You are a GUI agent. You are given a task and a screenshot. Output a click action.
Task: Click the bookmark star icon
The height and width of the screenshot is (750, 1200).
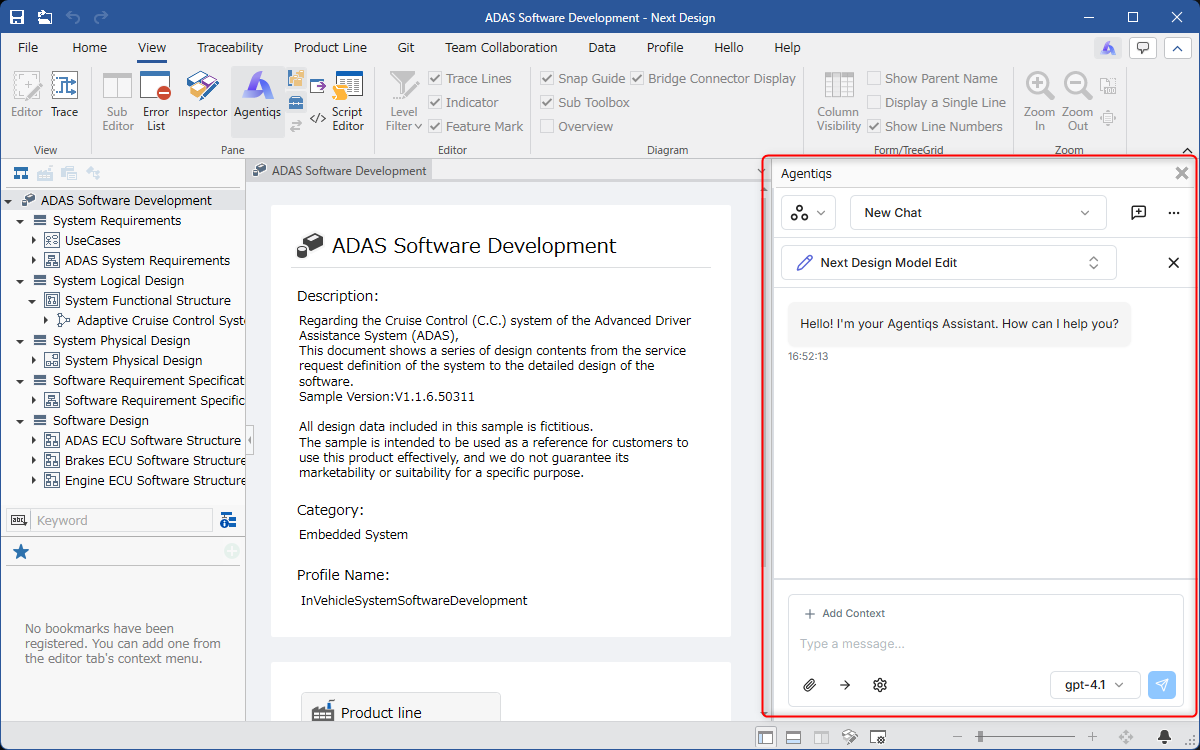[x=21, y=551]
